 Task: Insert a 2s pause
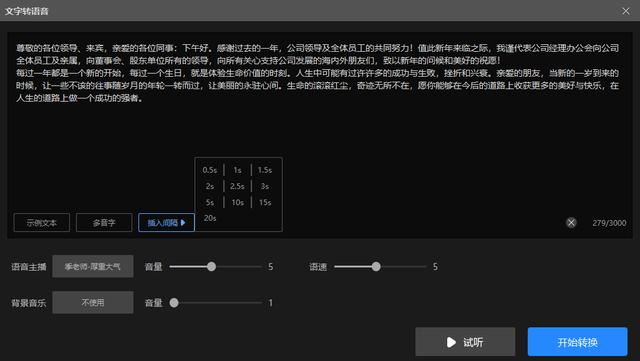[210, 186]
